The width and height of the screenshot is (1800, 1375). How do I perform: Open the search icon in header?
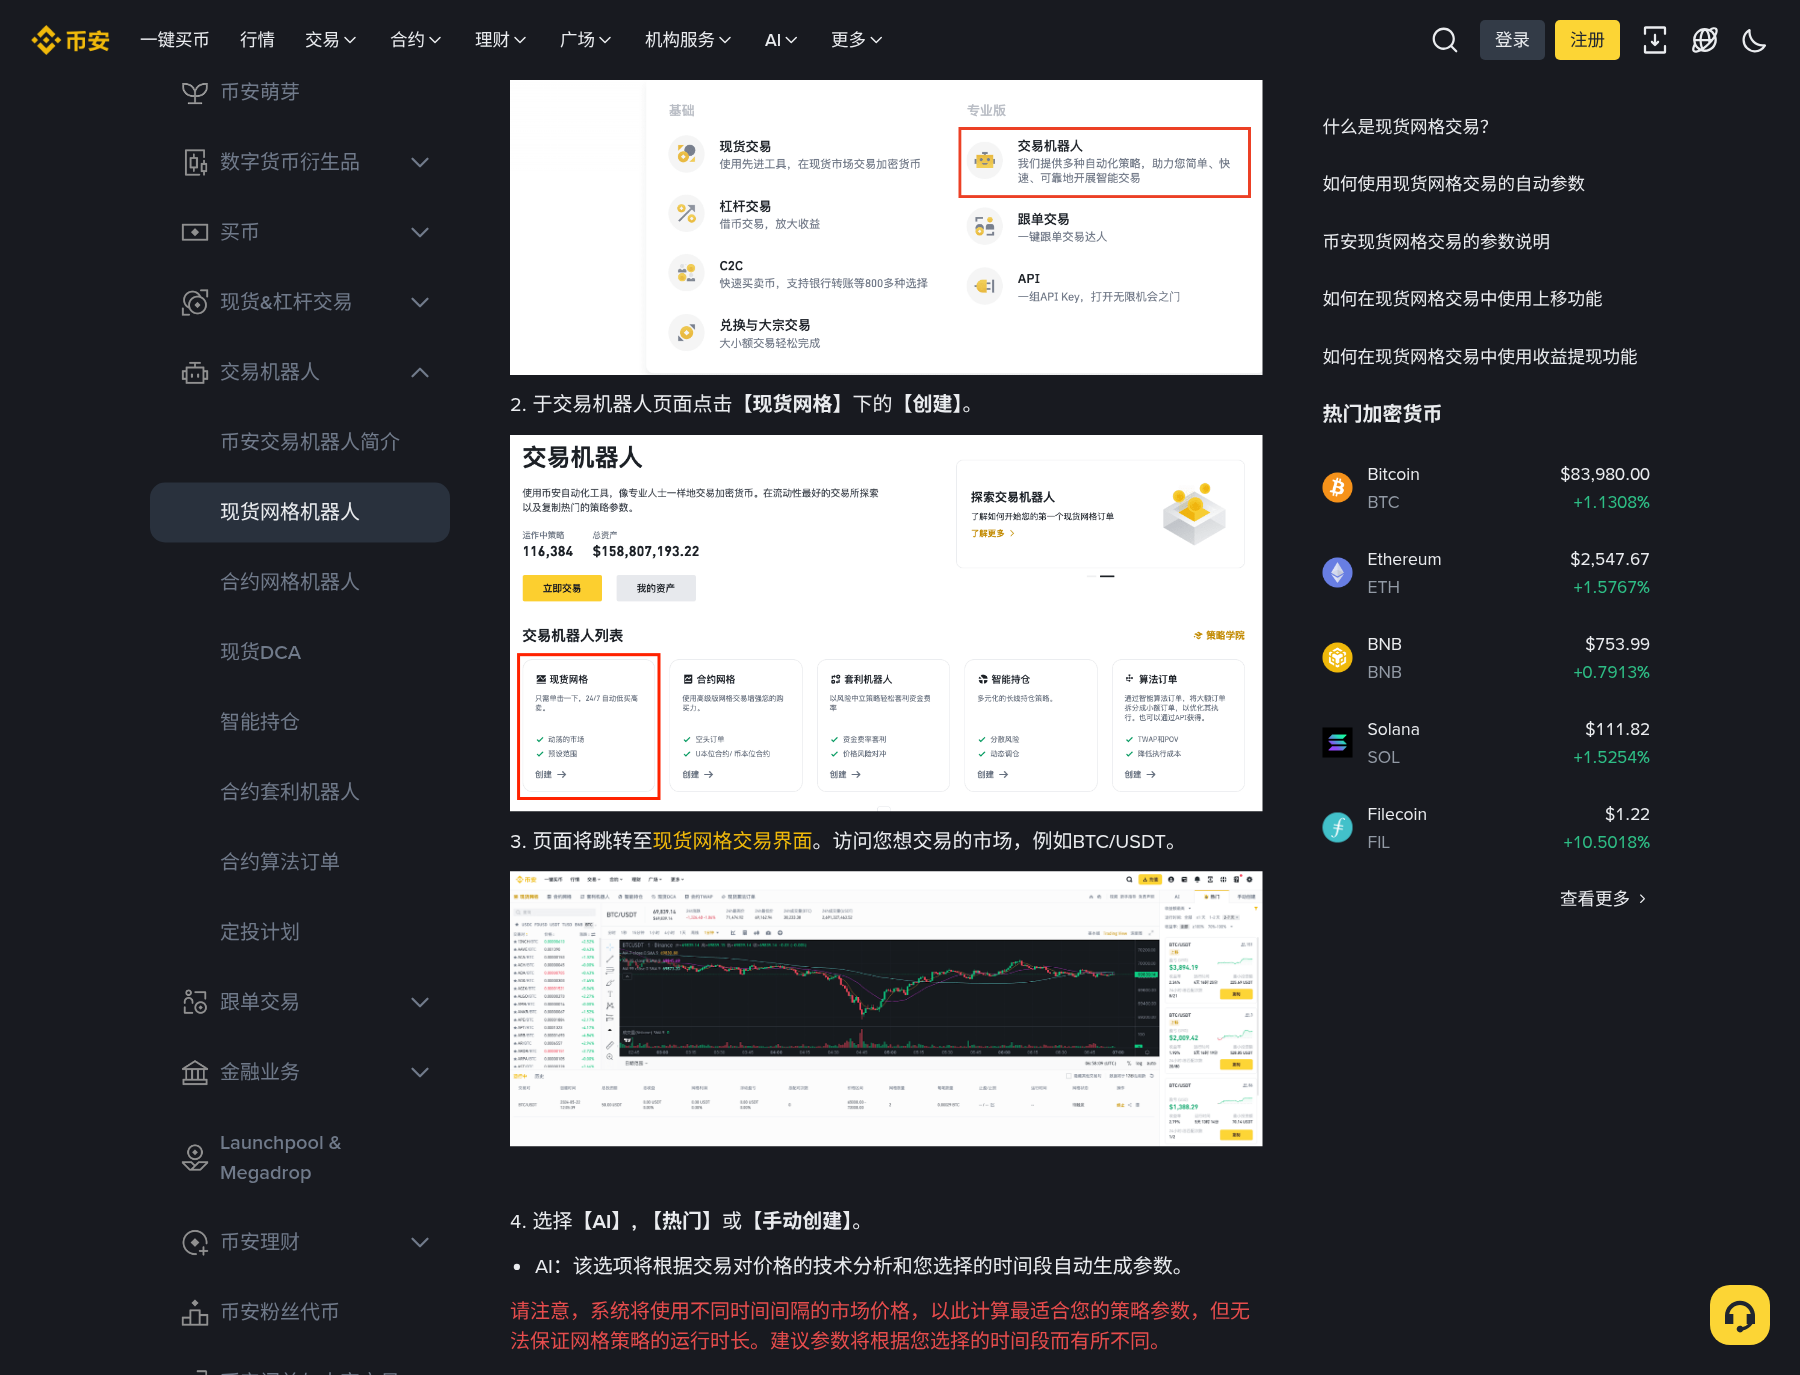coord(1444,40)
